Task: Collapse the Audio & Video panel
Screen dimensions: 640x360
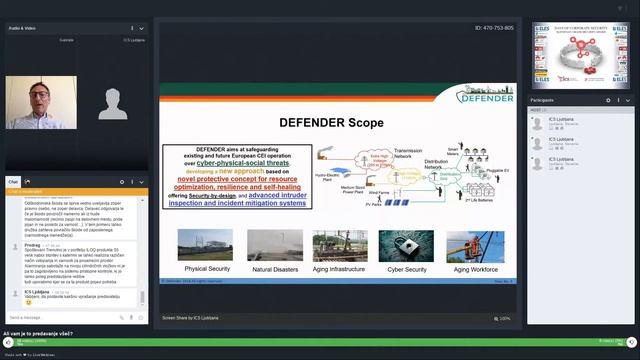Action: tap(142, 29)
